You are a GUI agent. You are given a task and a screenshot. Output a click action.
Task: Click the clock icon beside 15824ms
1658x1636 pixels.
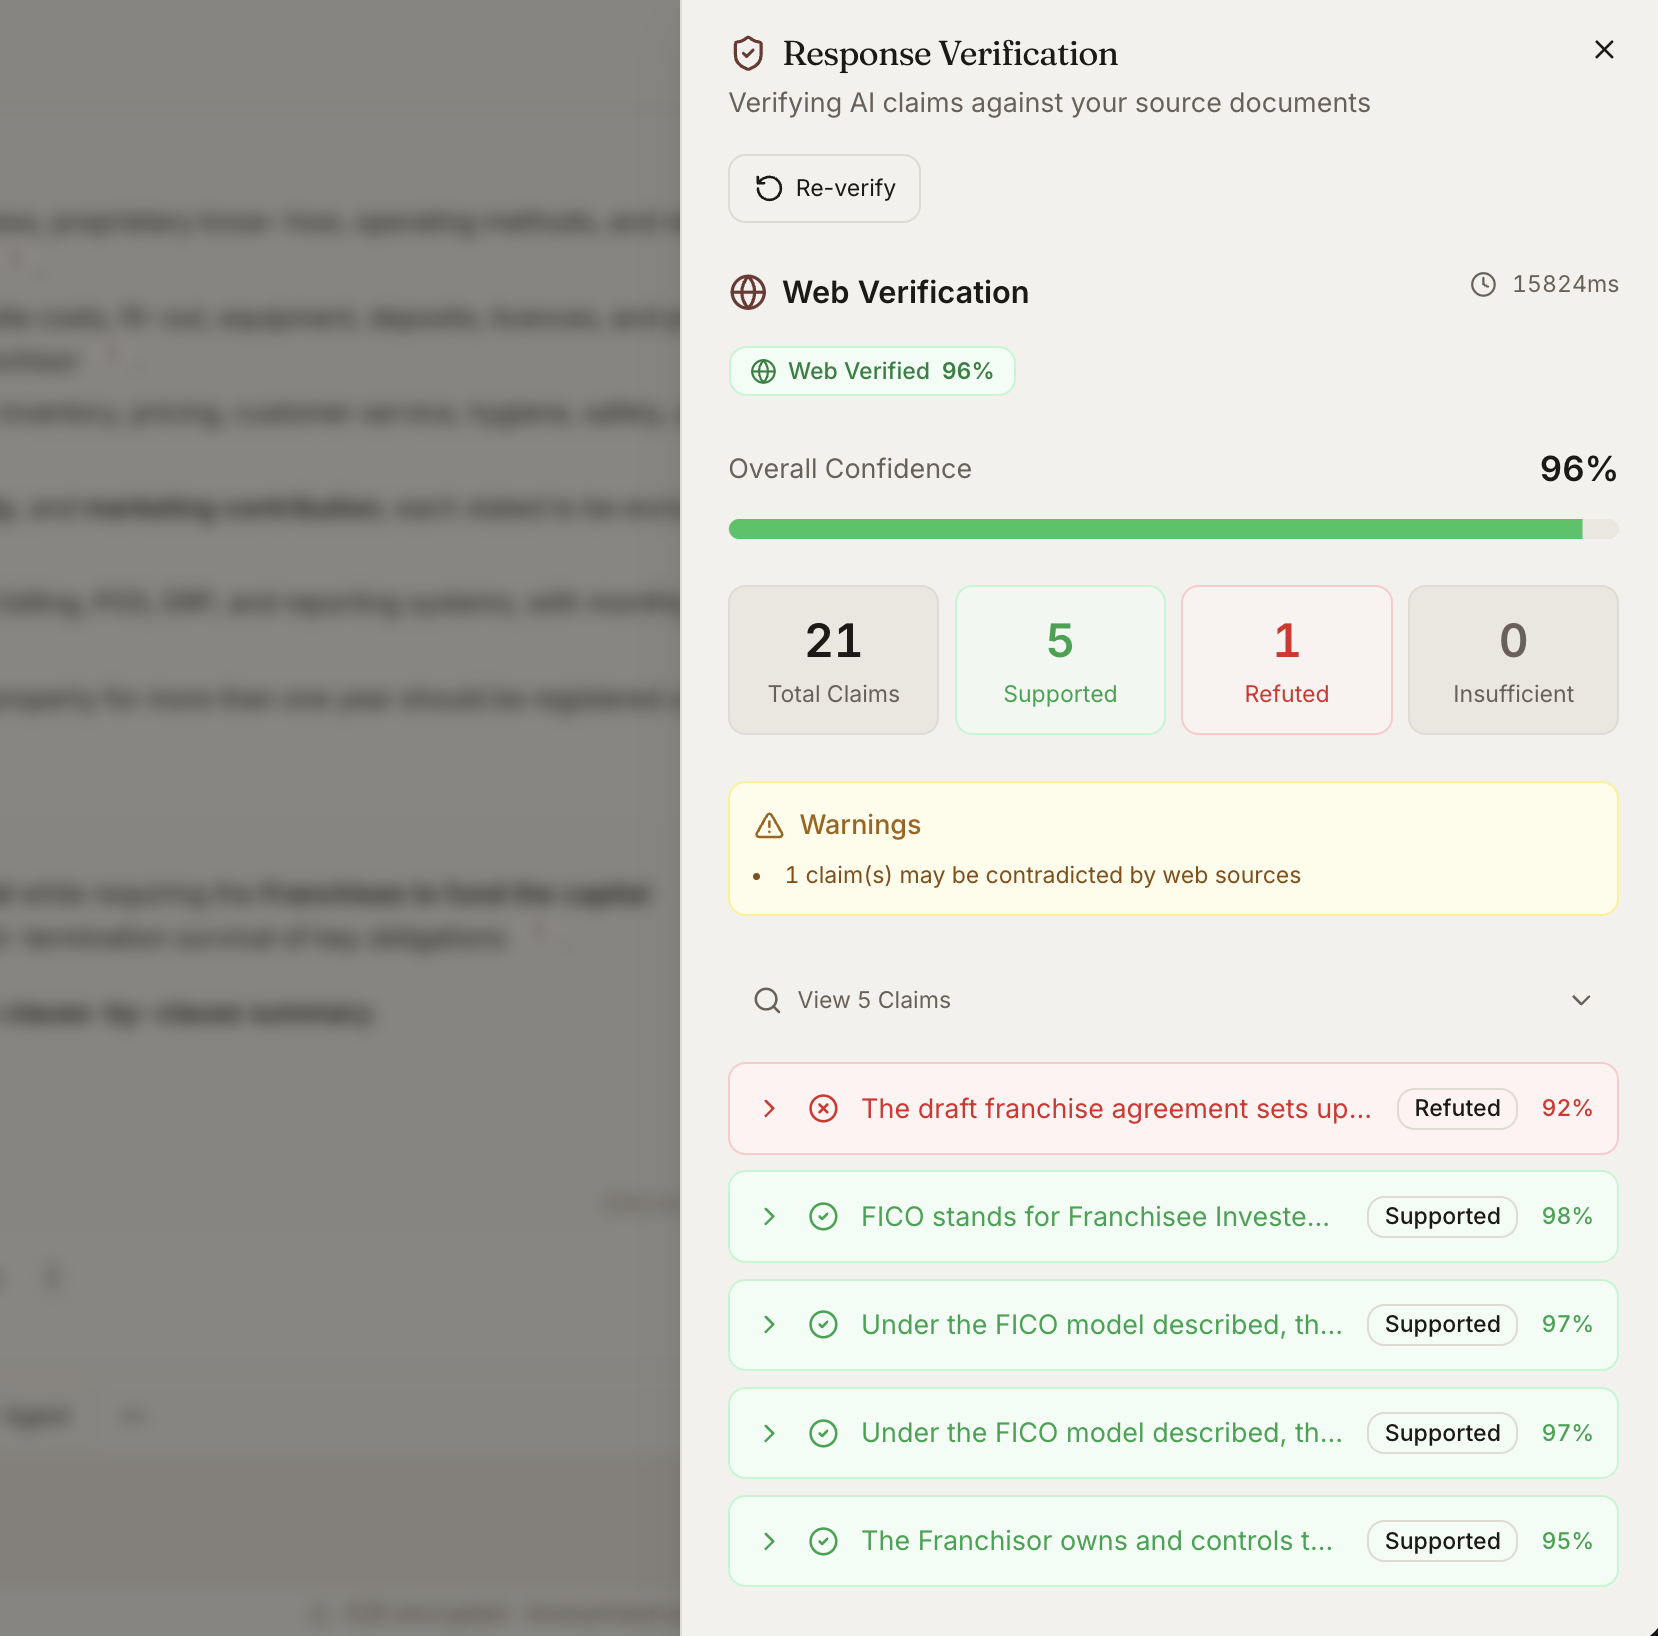pos(1483,284)
